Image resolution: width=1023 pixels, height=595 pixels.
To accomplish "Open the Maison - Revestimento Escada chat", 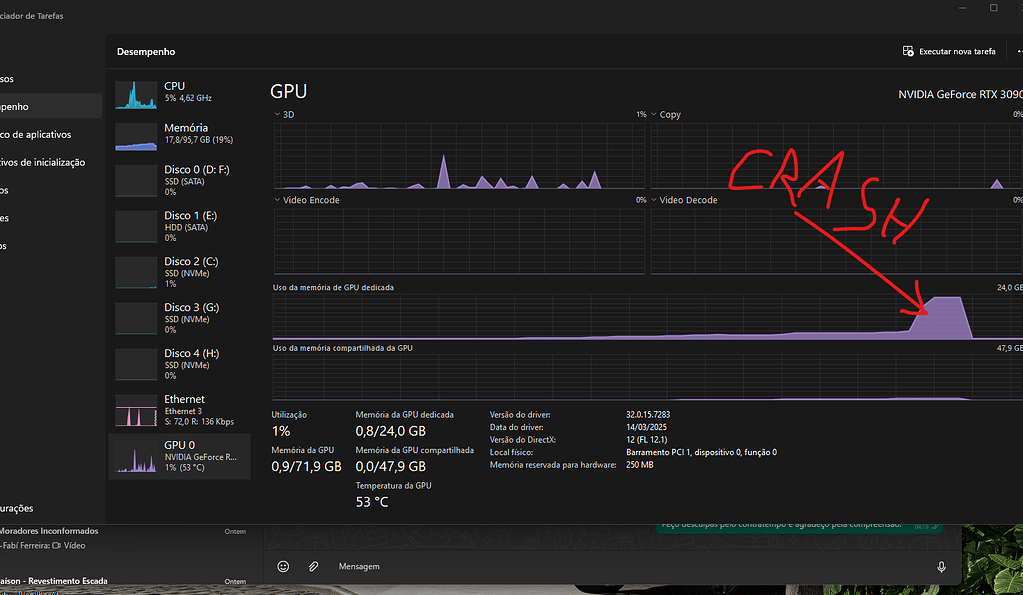I will pyautogui.click(x=60, y=580).
